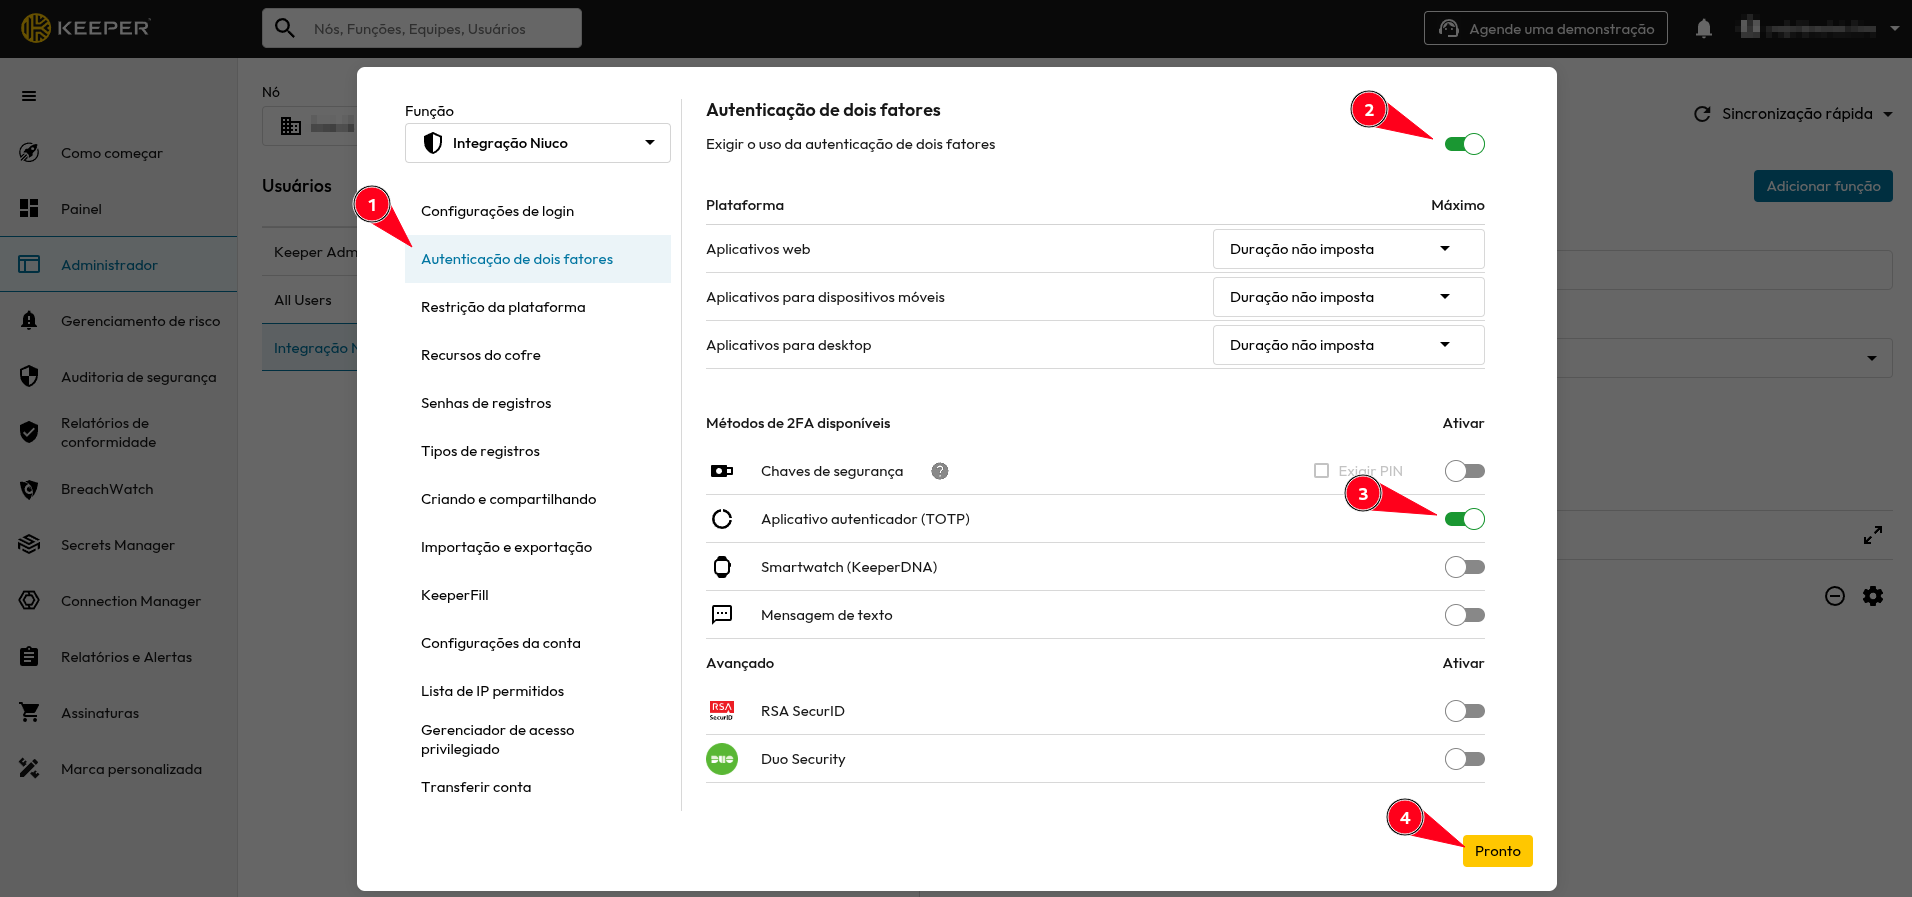1912x897 pixels.
Task: Open Aplicativos web duration dropdown
Action: 1349,249
